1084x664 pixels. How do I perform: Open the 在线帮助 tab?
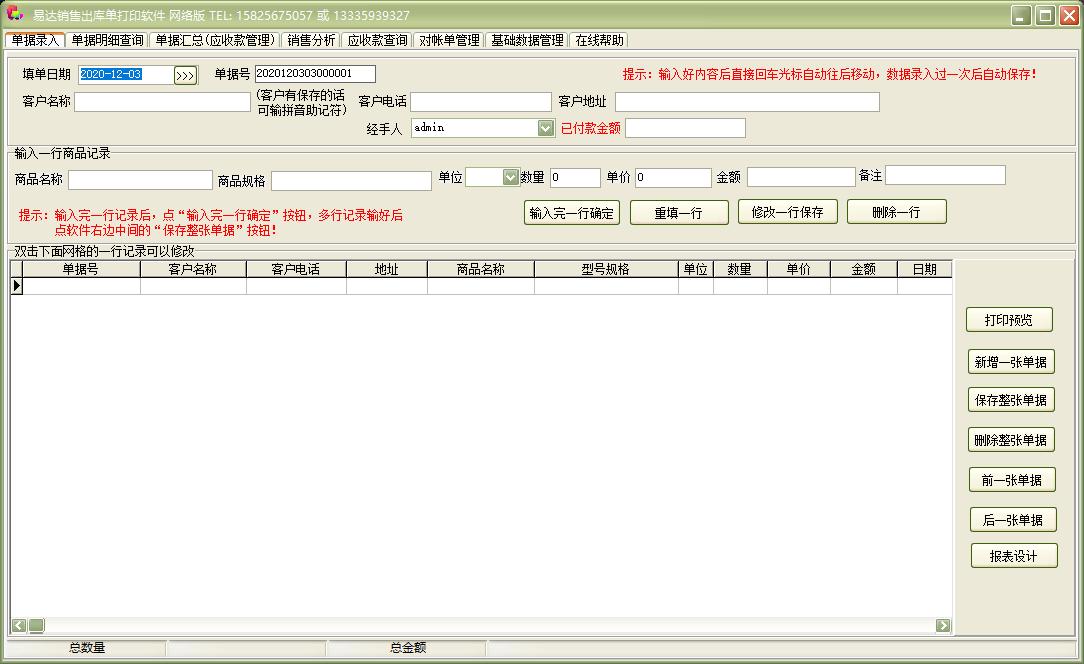pyautogui.click(x=599, y=40)
